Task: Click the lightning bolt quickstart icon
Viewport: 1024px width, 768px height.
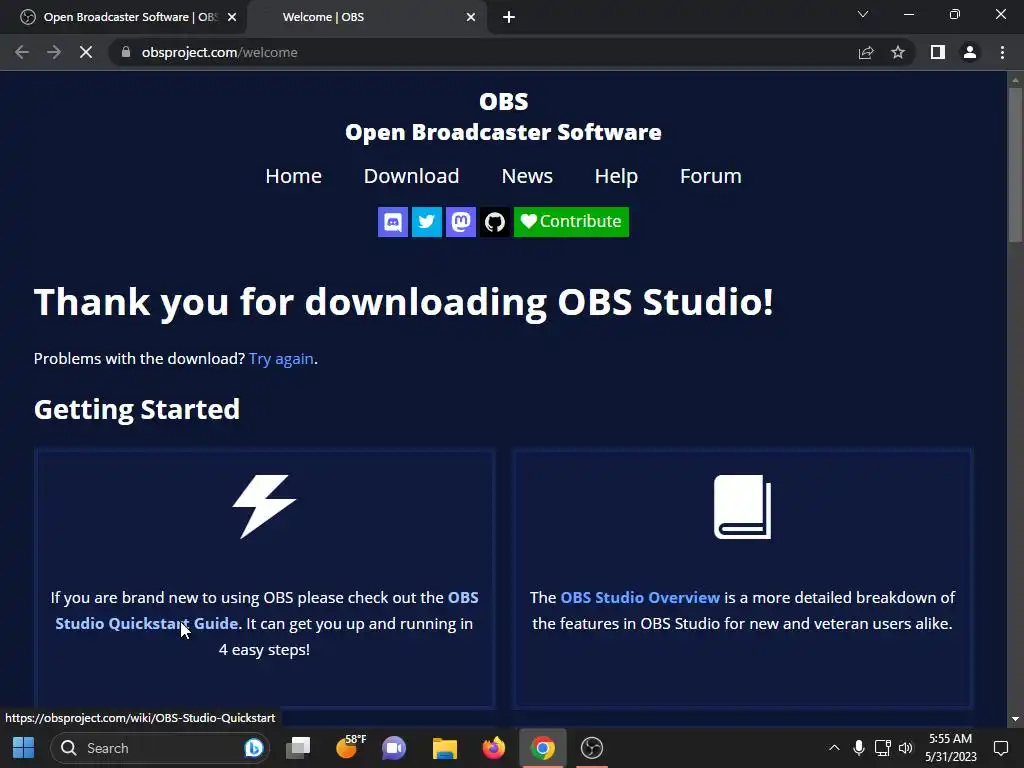Action: coord(264,507)
